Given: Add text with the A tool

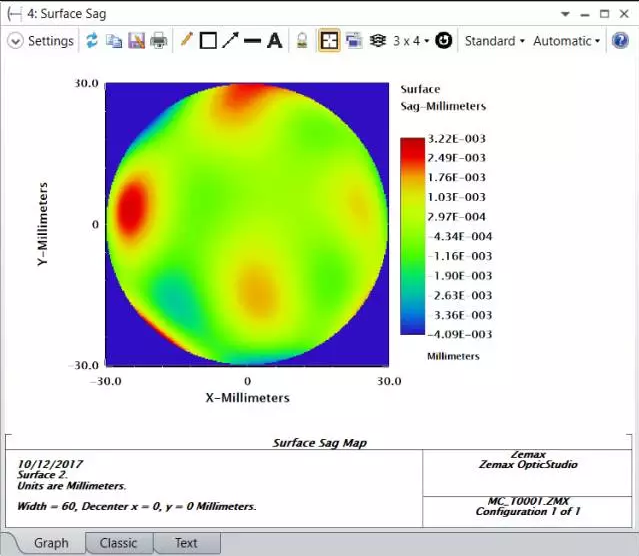Looking at the screenshot, I should pos(274,41).
